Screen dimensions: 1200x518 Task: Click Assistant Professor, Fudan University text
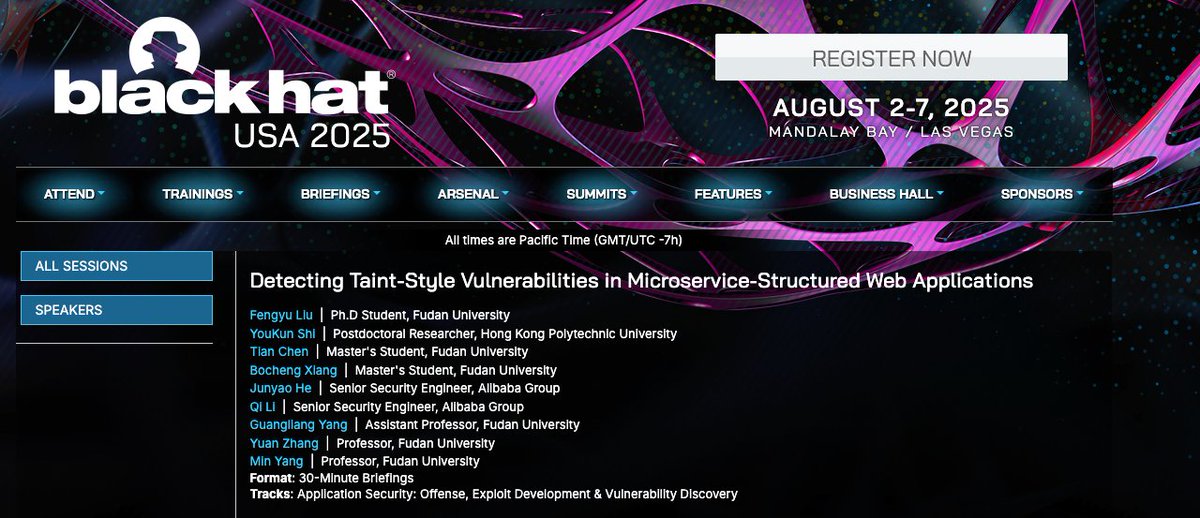472,425
